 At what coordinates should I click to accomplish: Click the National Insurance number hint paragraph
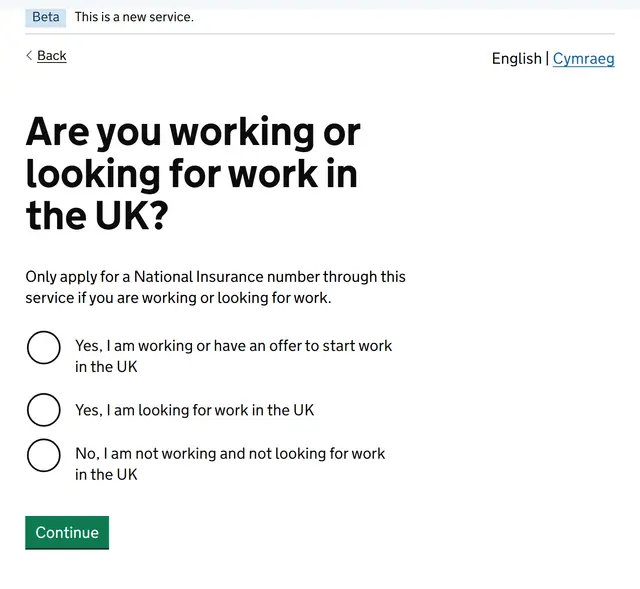[216, 287]
